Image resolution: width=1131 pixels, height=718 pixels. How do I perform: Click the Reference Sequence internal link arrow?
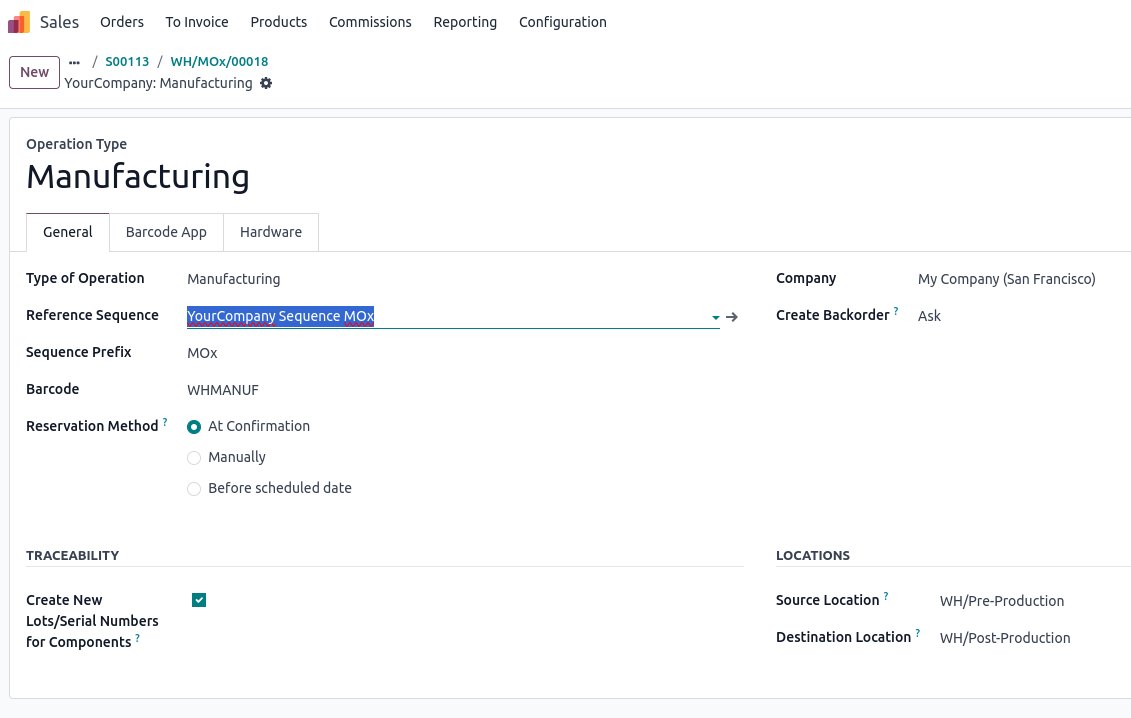[732, 317]
